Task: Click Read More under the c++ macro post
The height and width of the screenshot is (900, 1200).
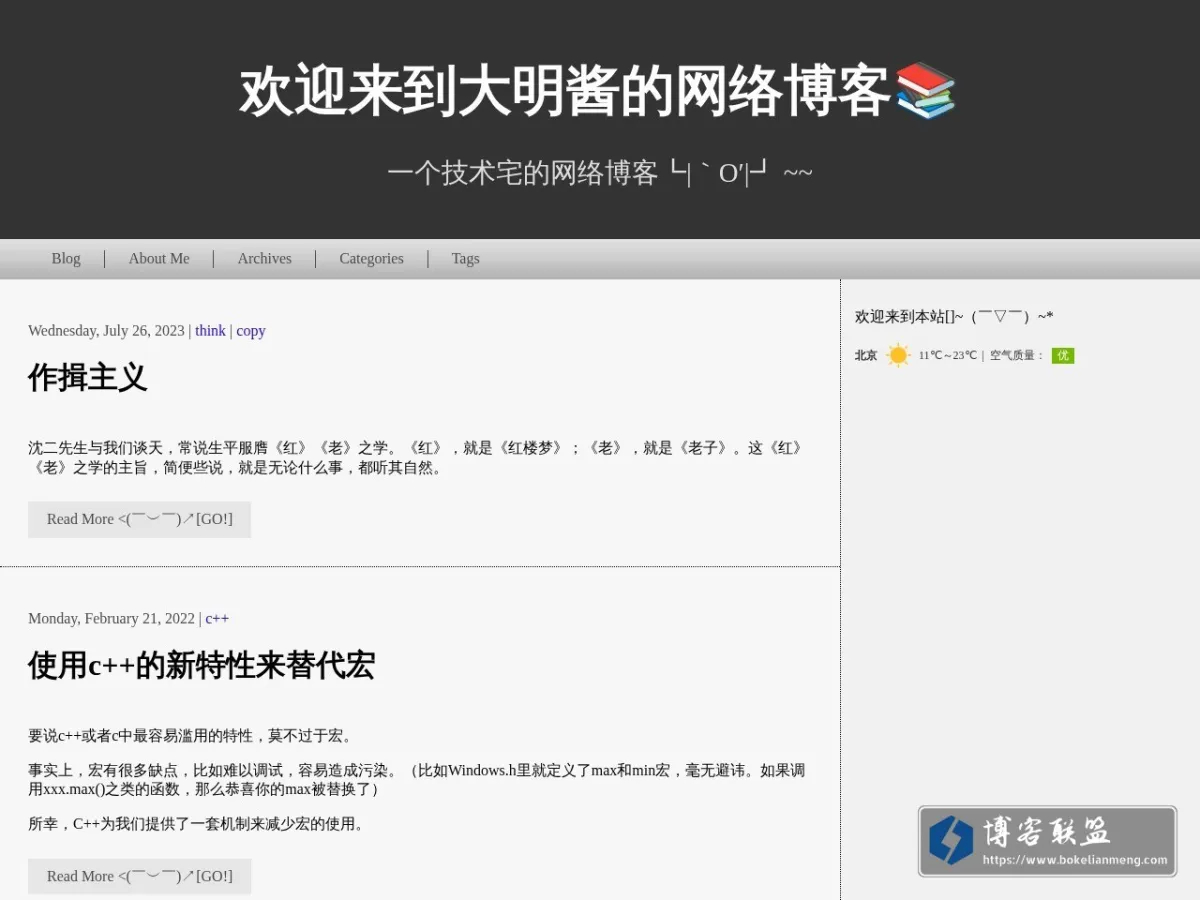Action: point(139,876)
